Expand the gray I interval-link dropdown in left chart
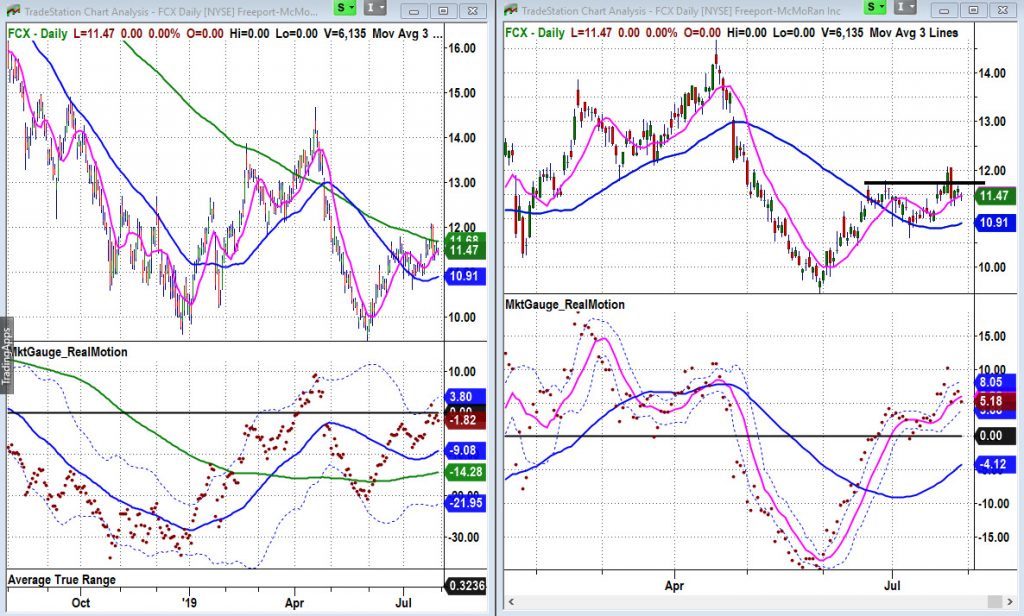Image resolution: width=1024 pixels, height=616 pixels. coord(377,8)
